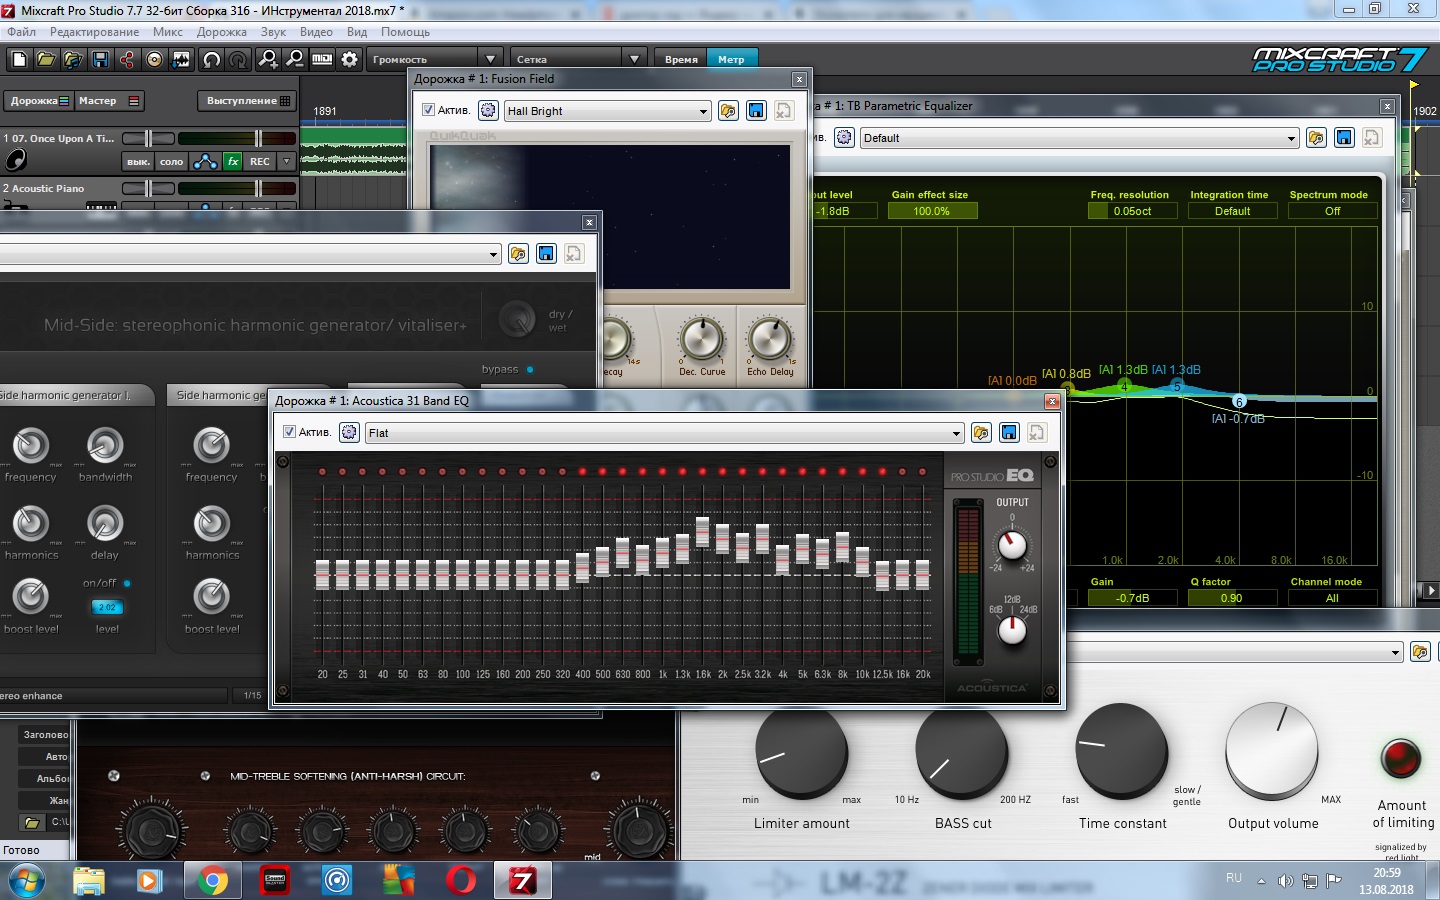Viewport: 1440px width, 900px height.
Task: Toggle Актив checkbox in Fusion Field
Action: tap(429, 110)
